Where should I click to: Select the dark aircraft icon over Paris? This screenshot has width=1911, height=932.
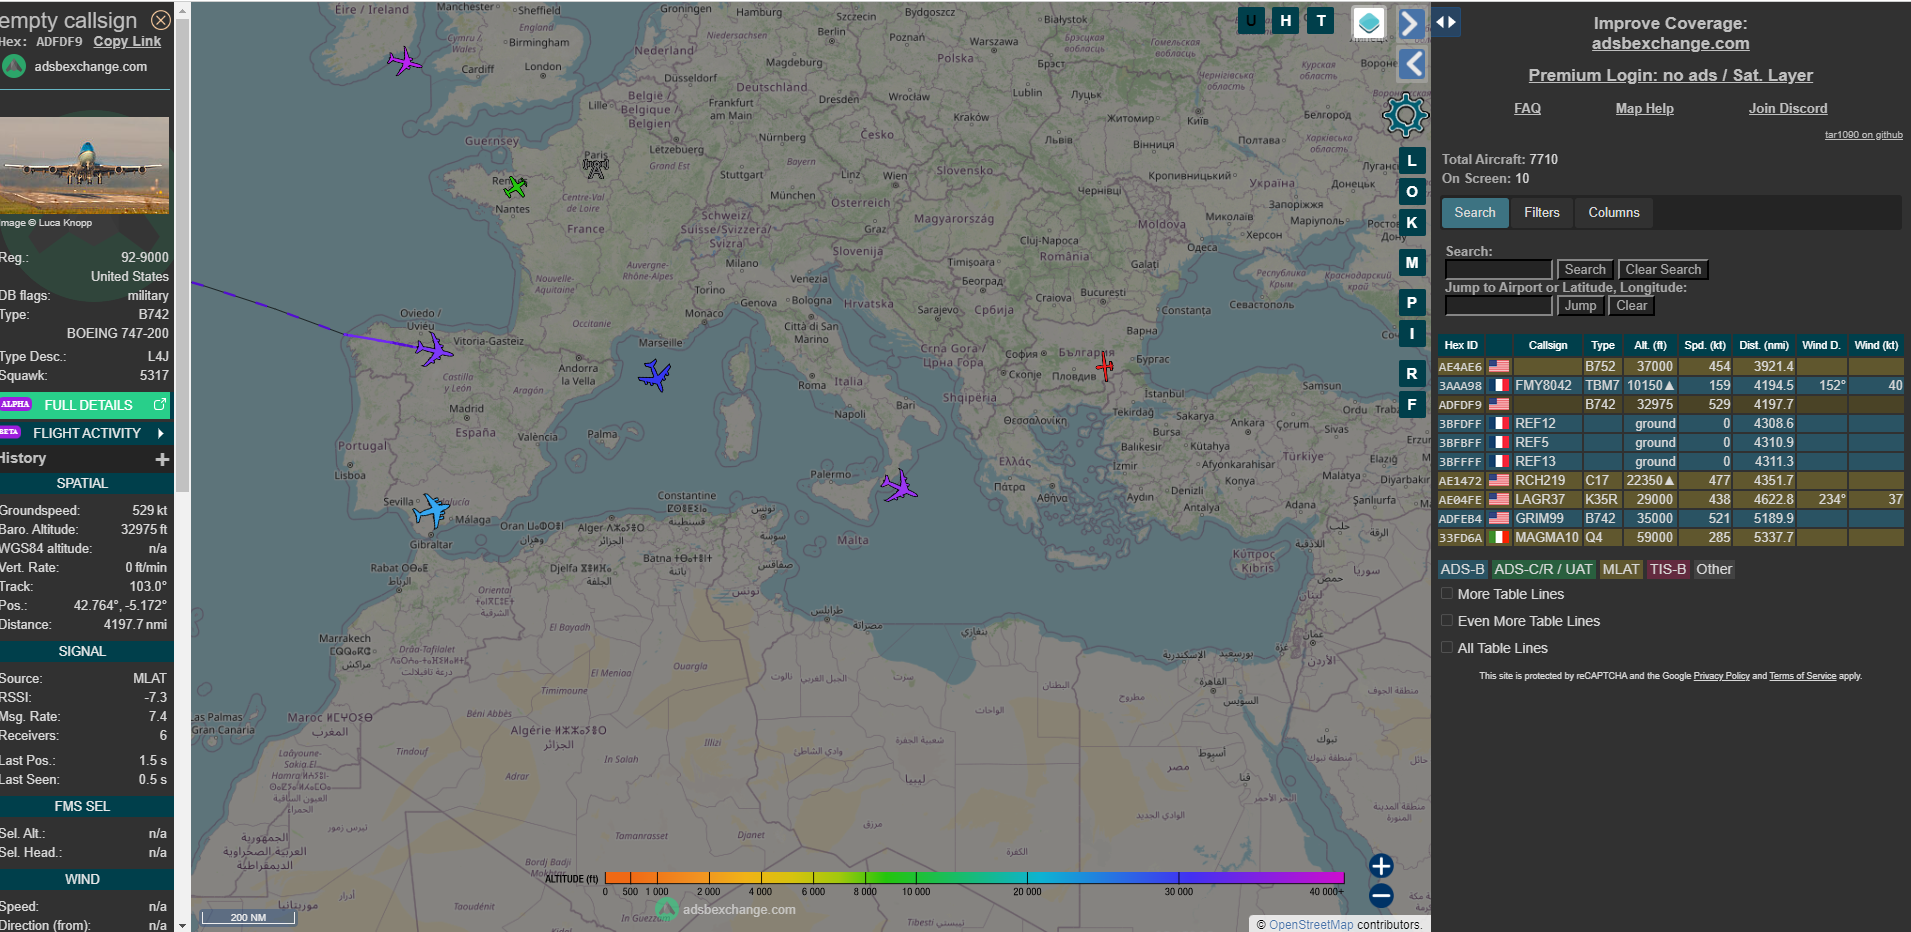596,167
